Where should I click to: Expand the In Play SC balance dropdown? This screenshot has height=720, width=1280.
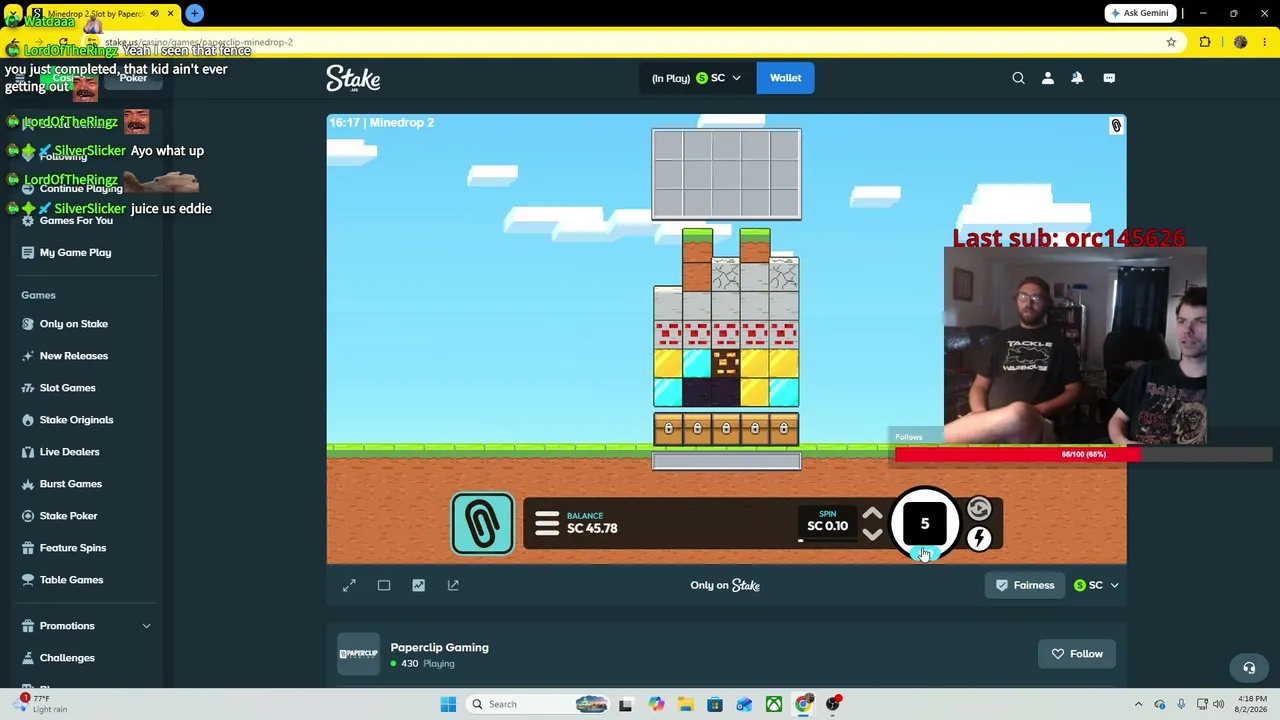point(696,78)
